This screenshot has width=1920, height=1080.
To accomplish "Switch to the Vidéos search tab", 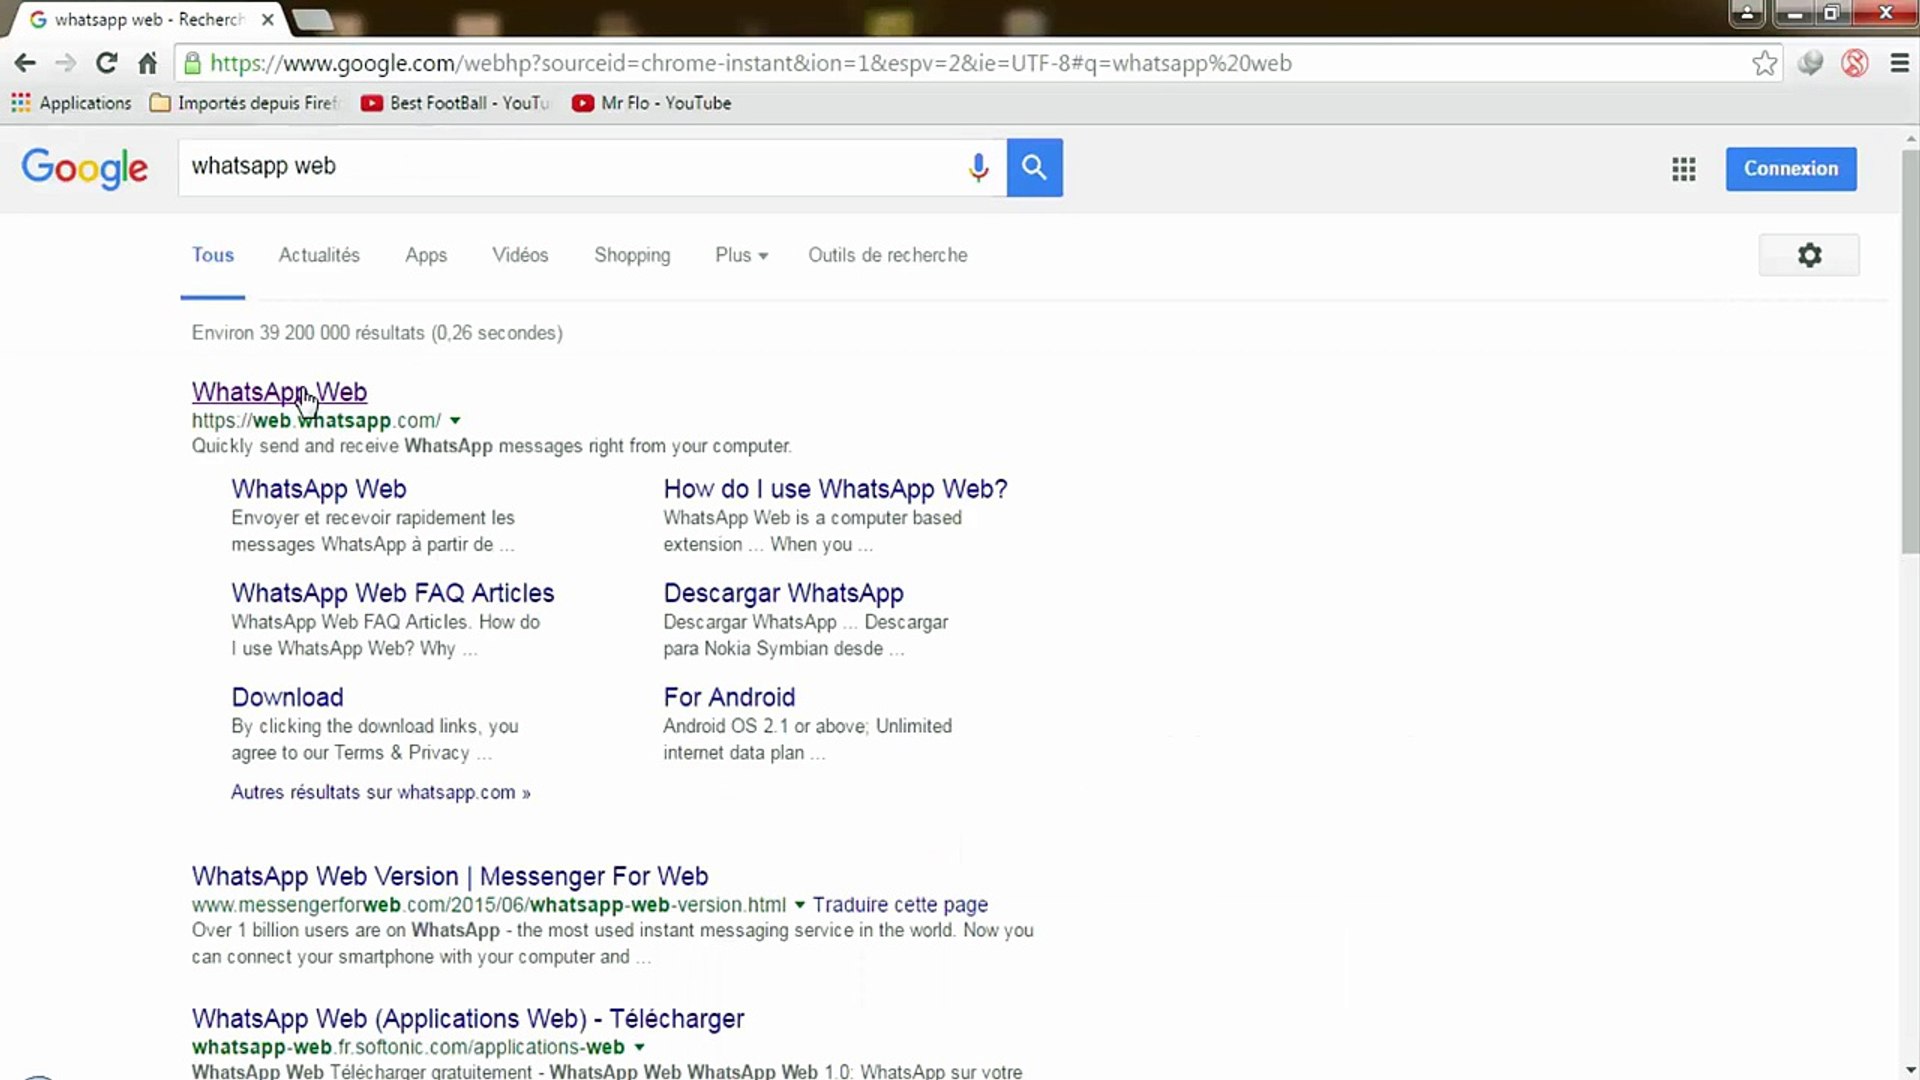I will click(x=520, y=255).
